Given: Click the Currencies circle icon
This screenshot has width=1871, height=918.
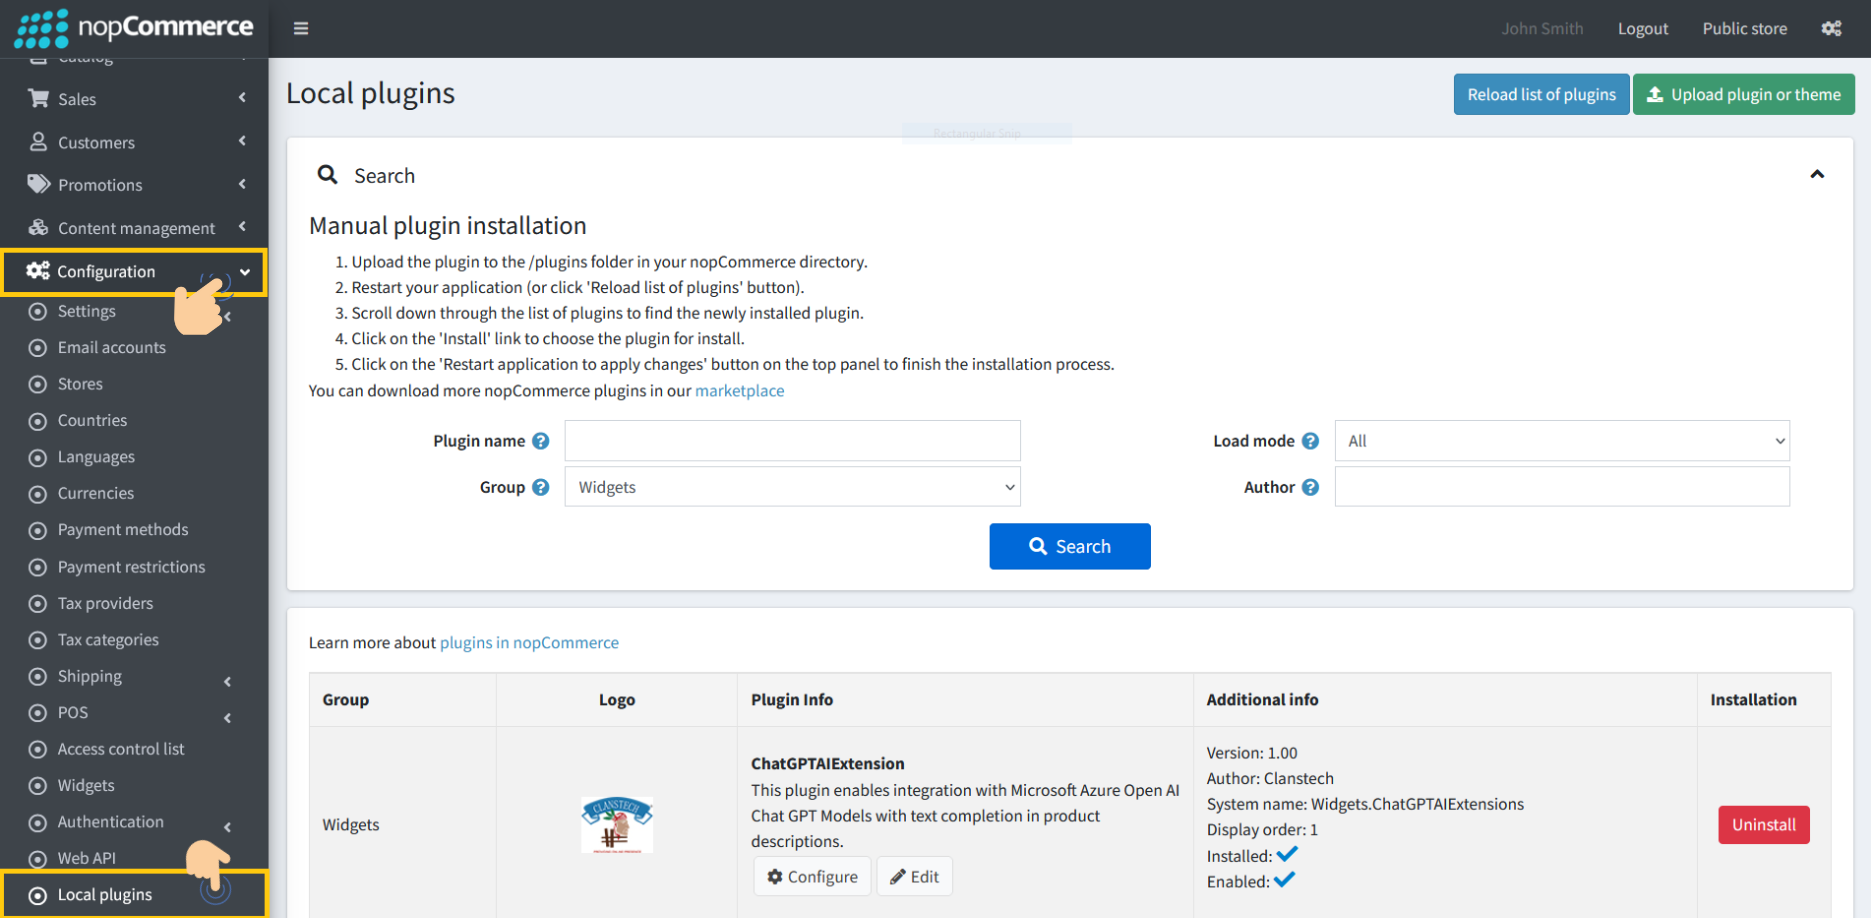Looking at the screenshot, I should 38,494.
